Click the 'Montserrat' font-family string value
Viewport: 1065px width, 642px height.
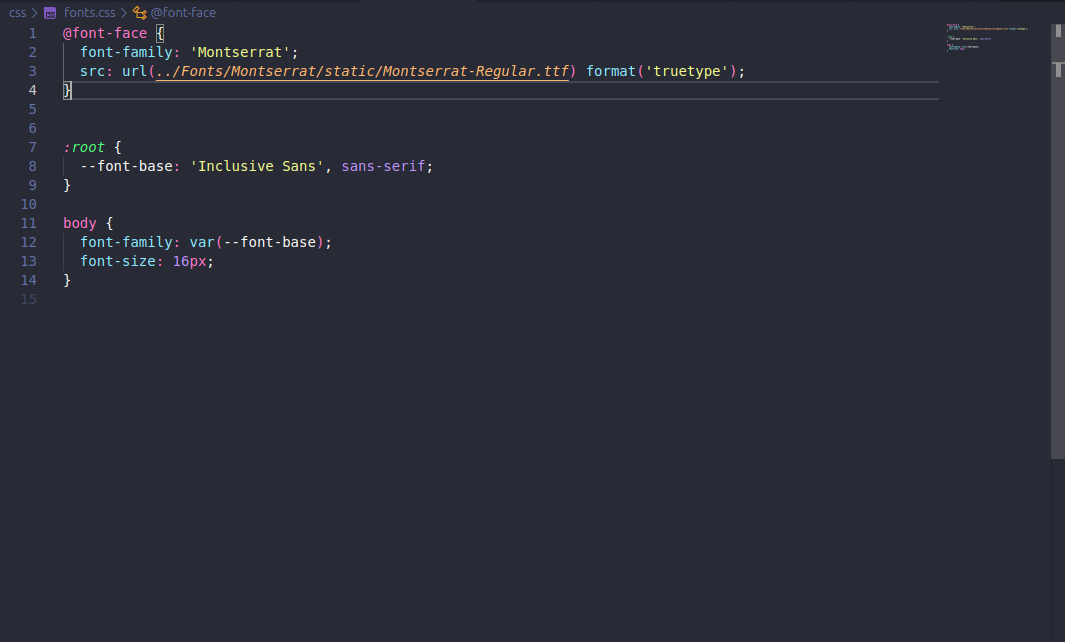click(x=244, y=52)
